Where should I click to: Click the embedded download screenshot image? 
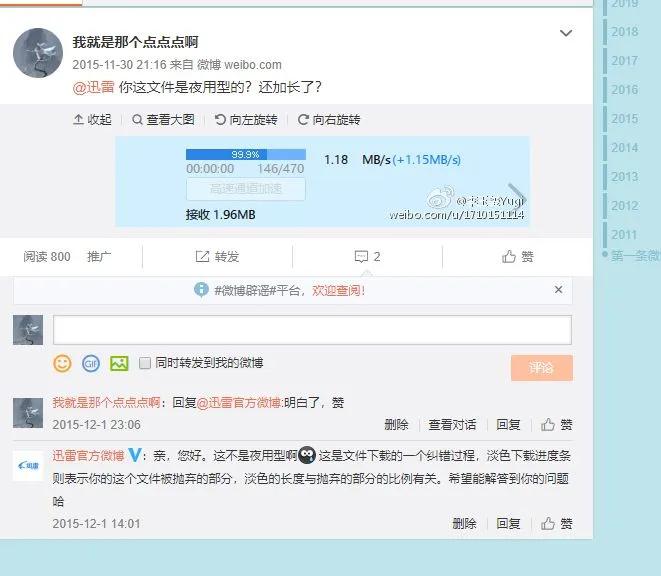click(x=322, y=182)
